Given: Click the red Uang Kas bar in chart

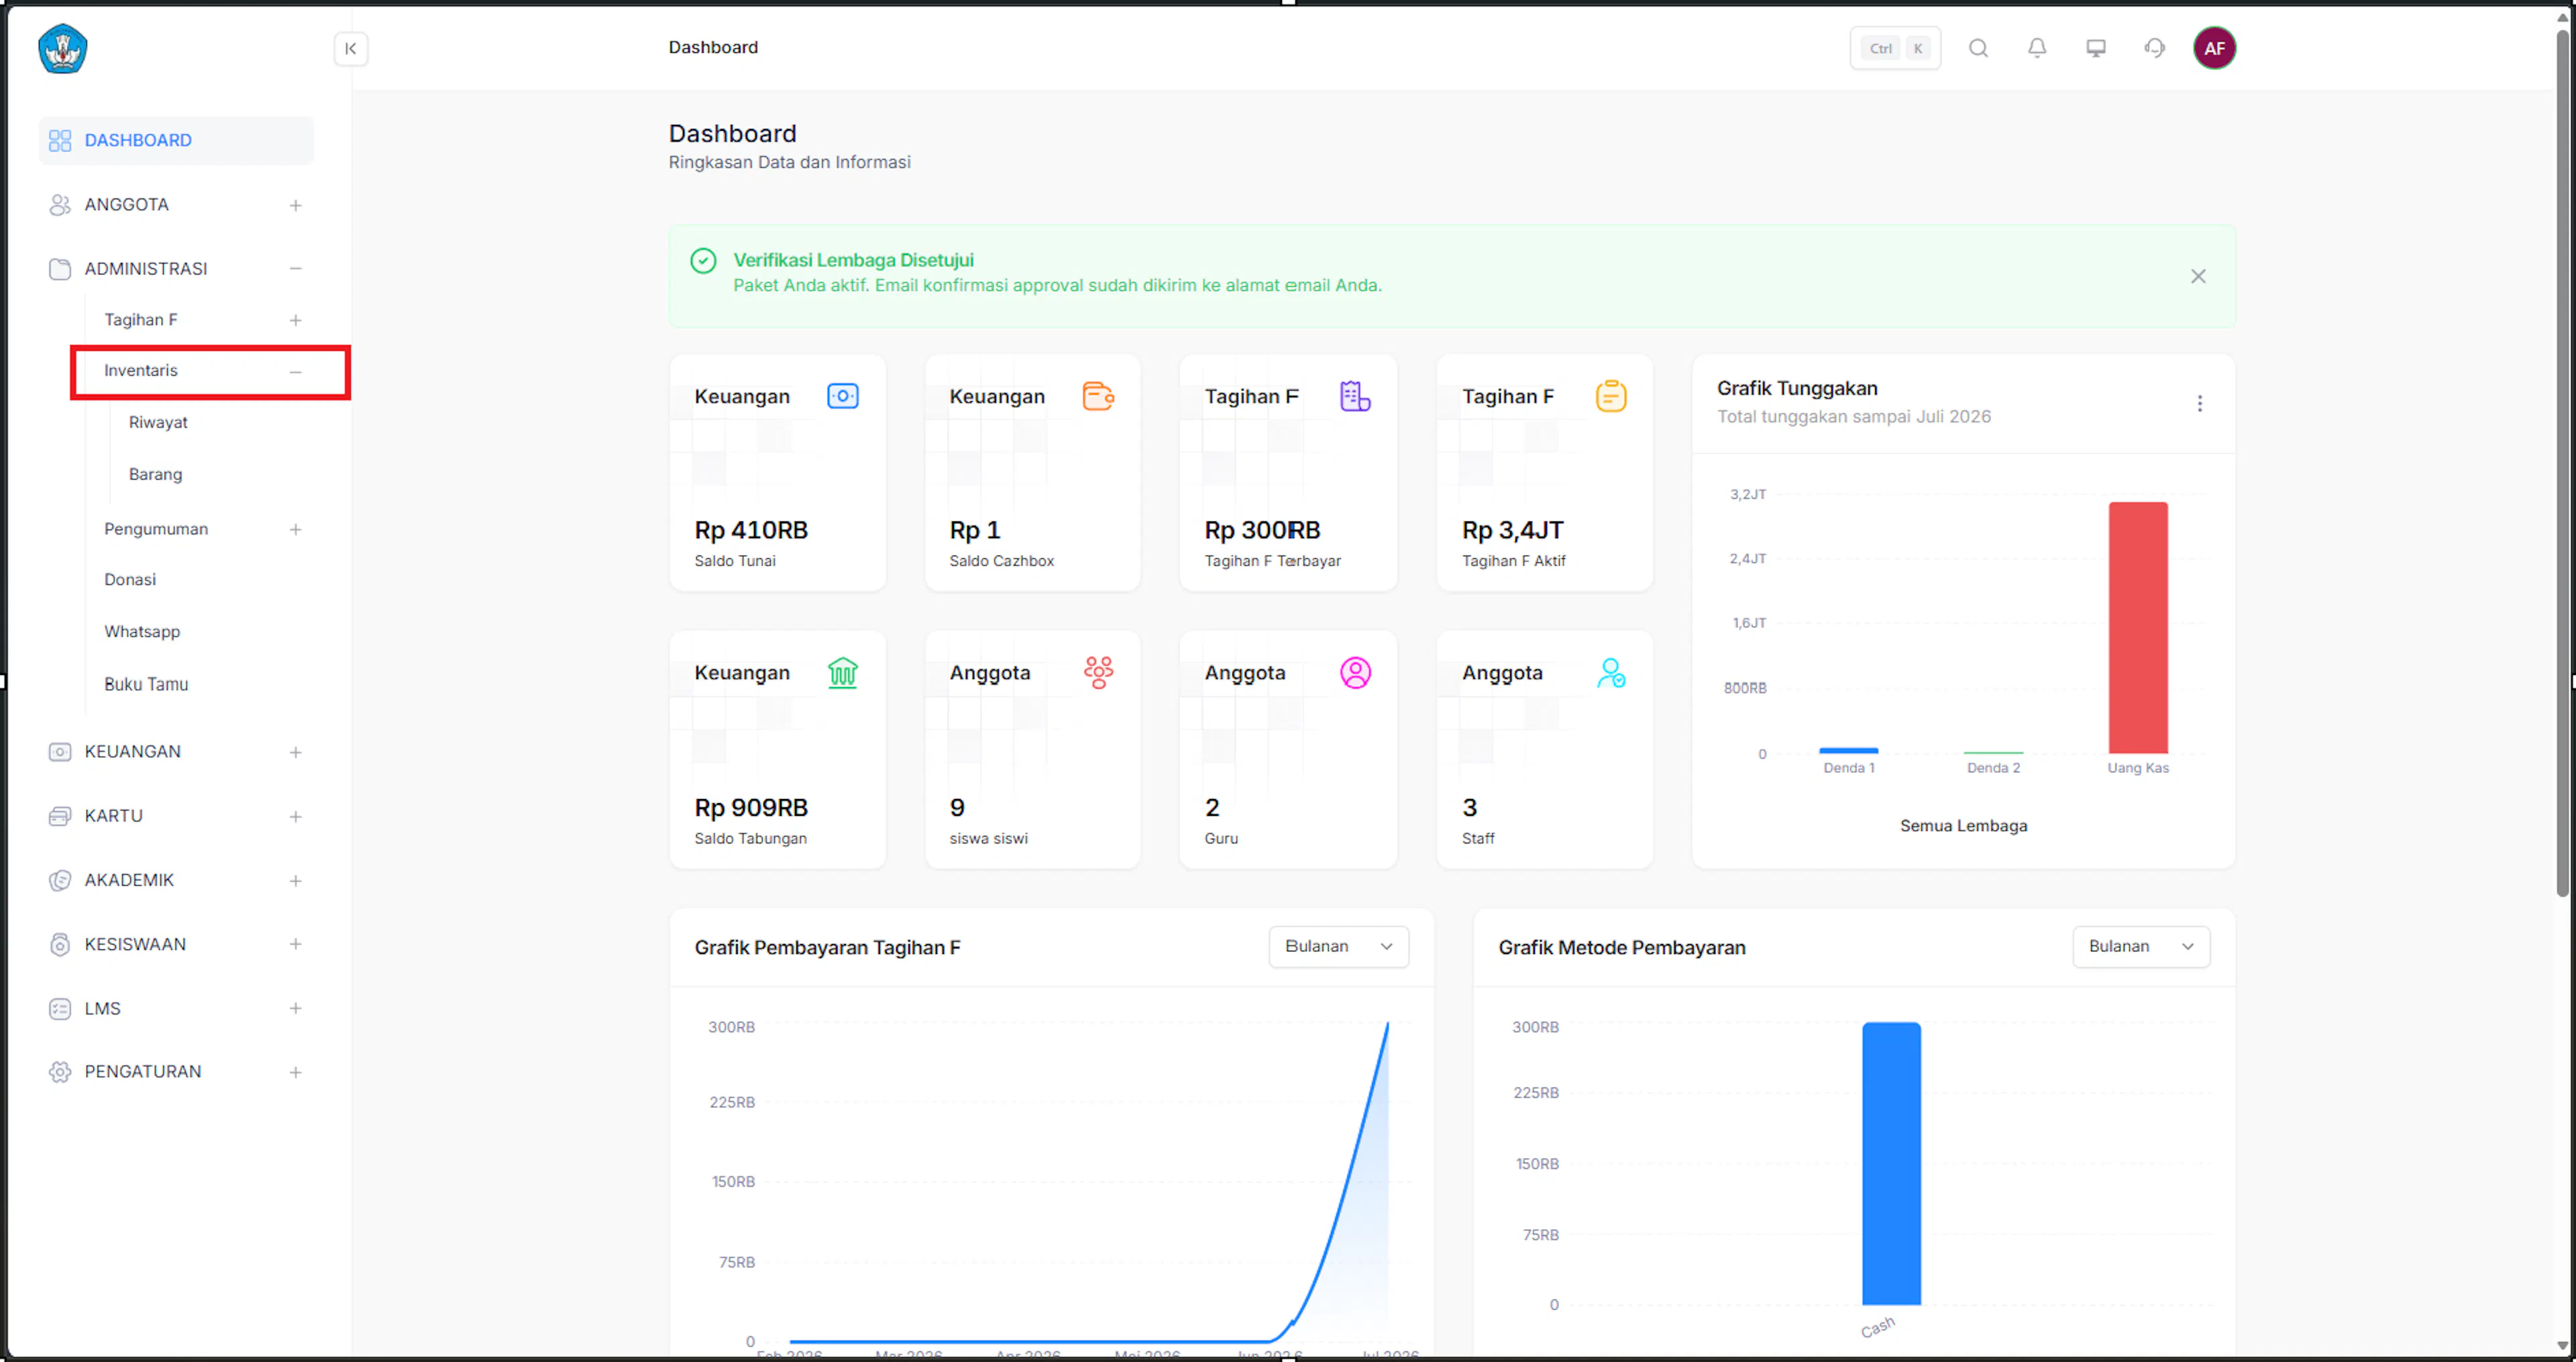Looking at the screenshot, I should pyautogui.click(x=2138, y=627).
